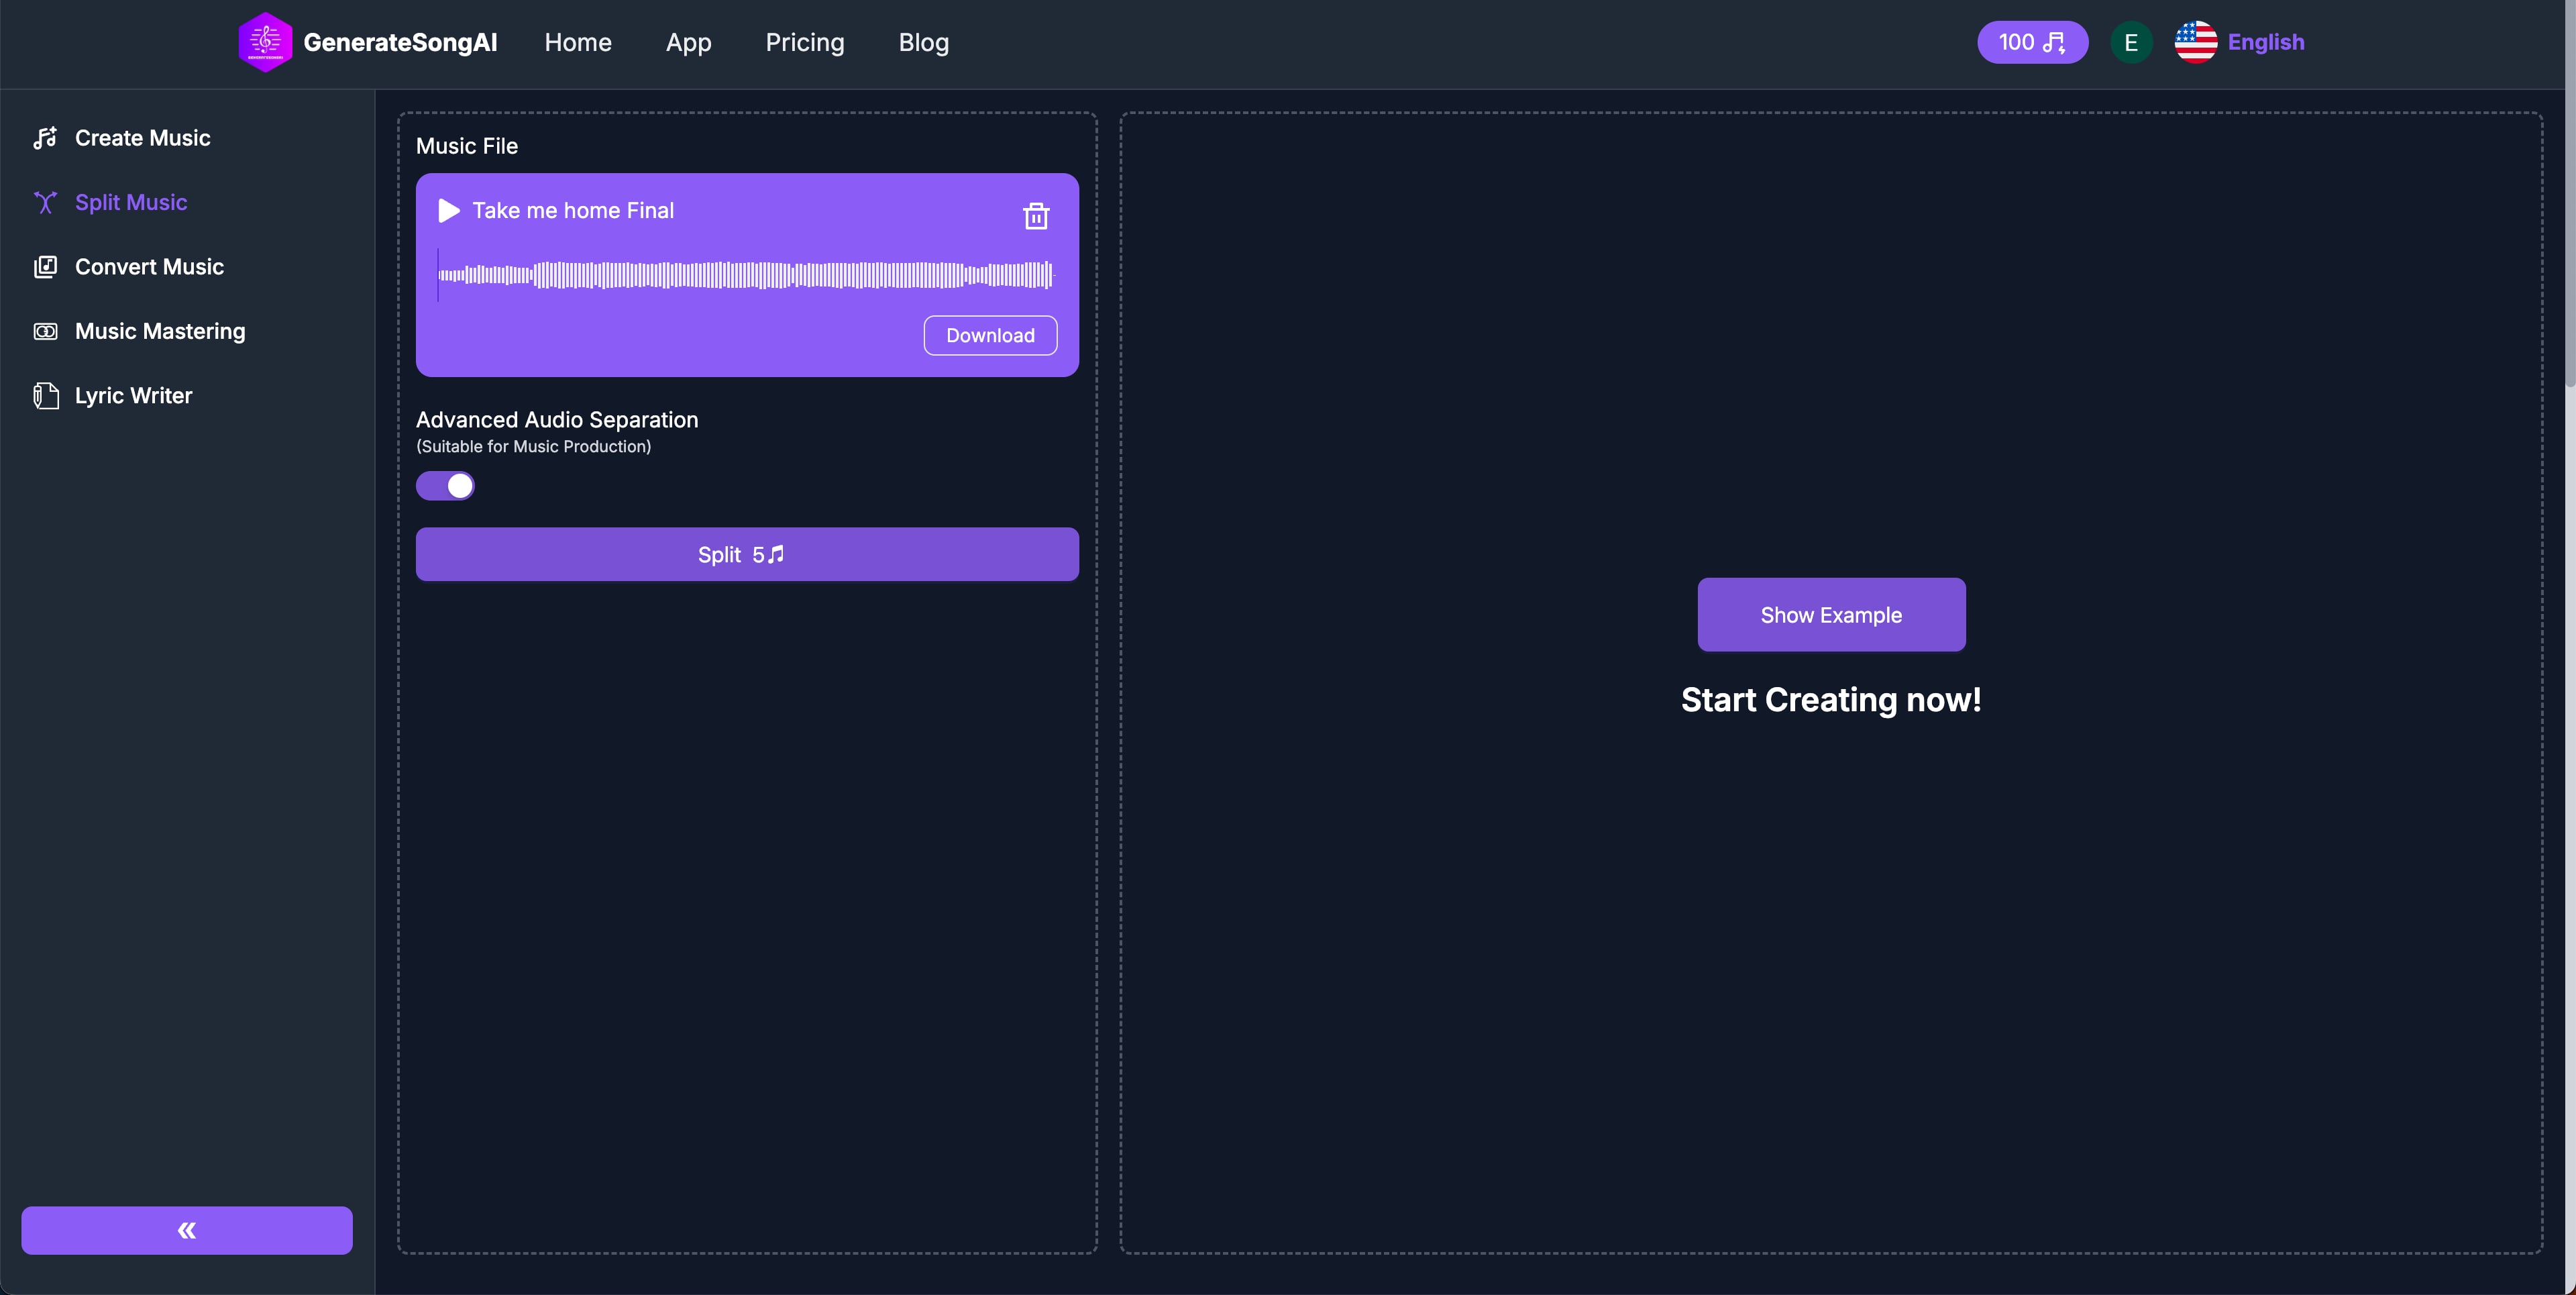Screen dimensions: 2576x1295
Task: Open the App navigation item
Action: [689, 42]
